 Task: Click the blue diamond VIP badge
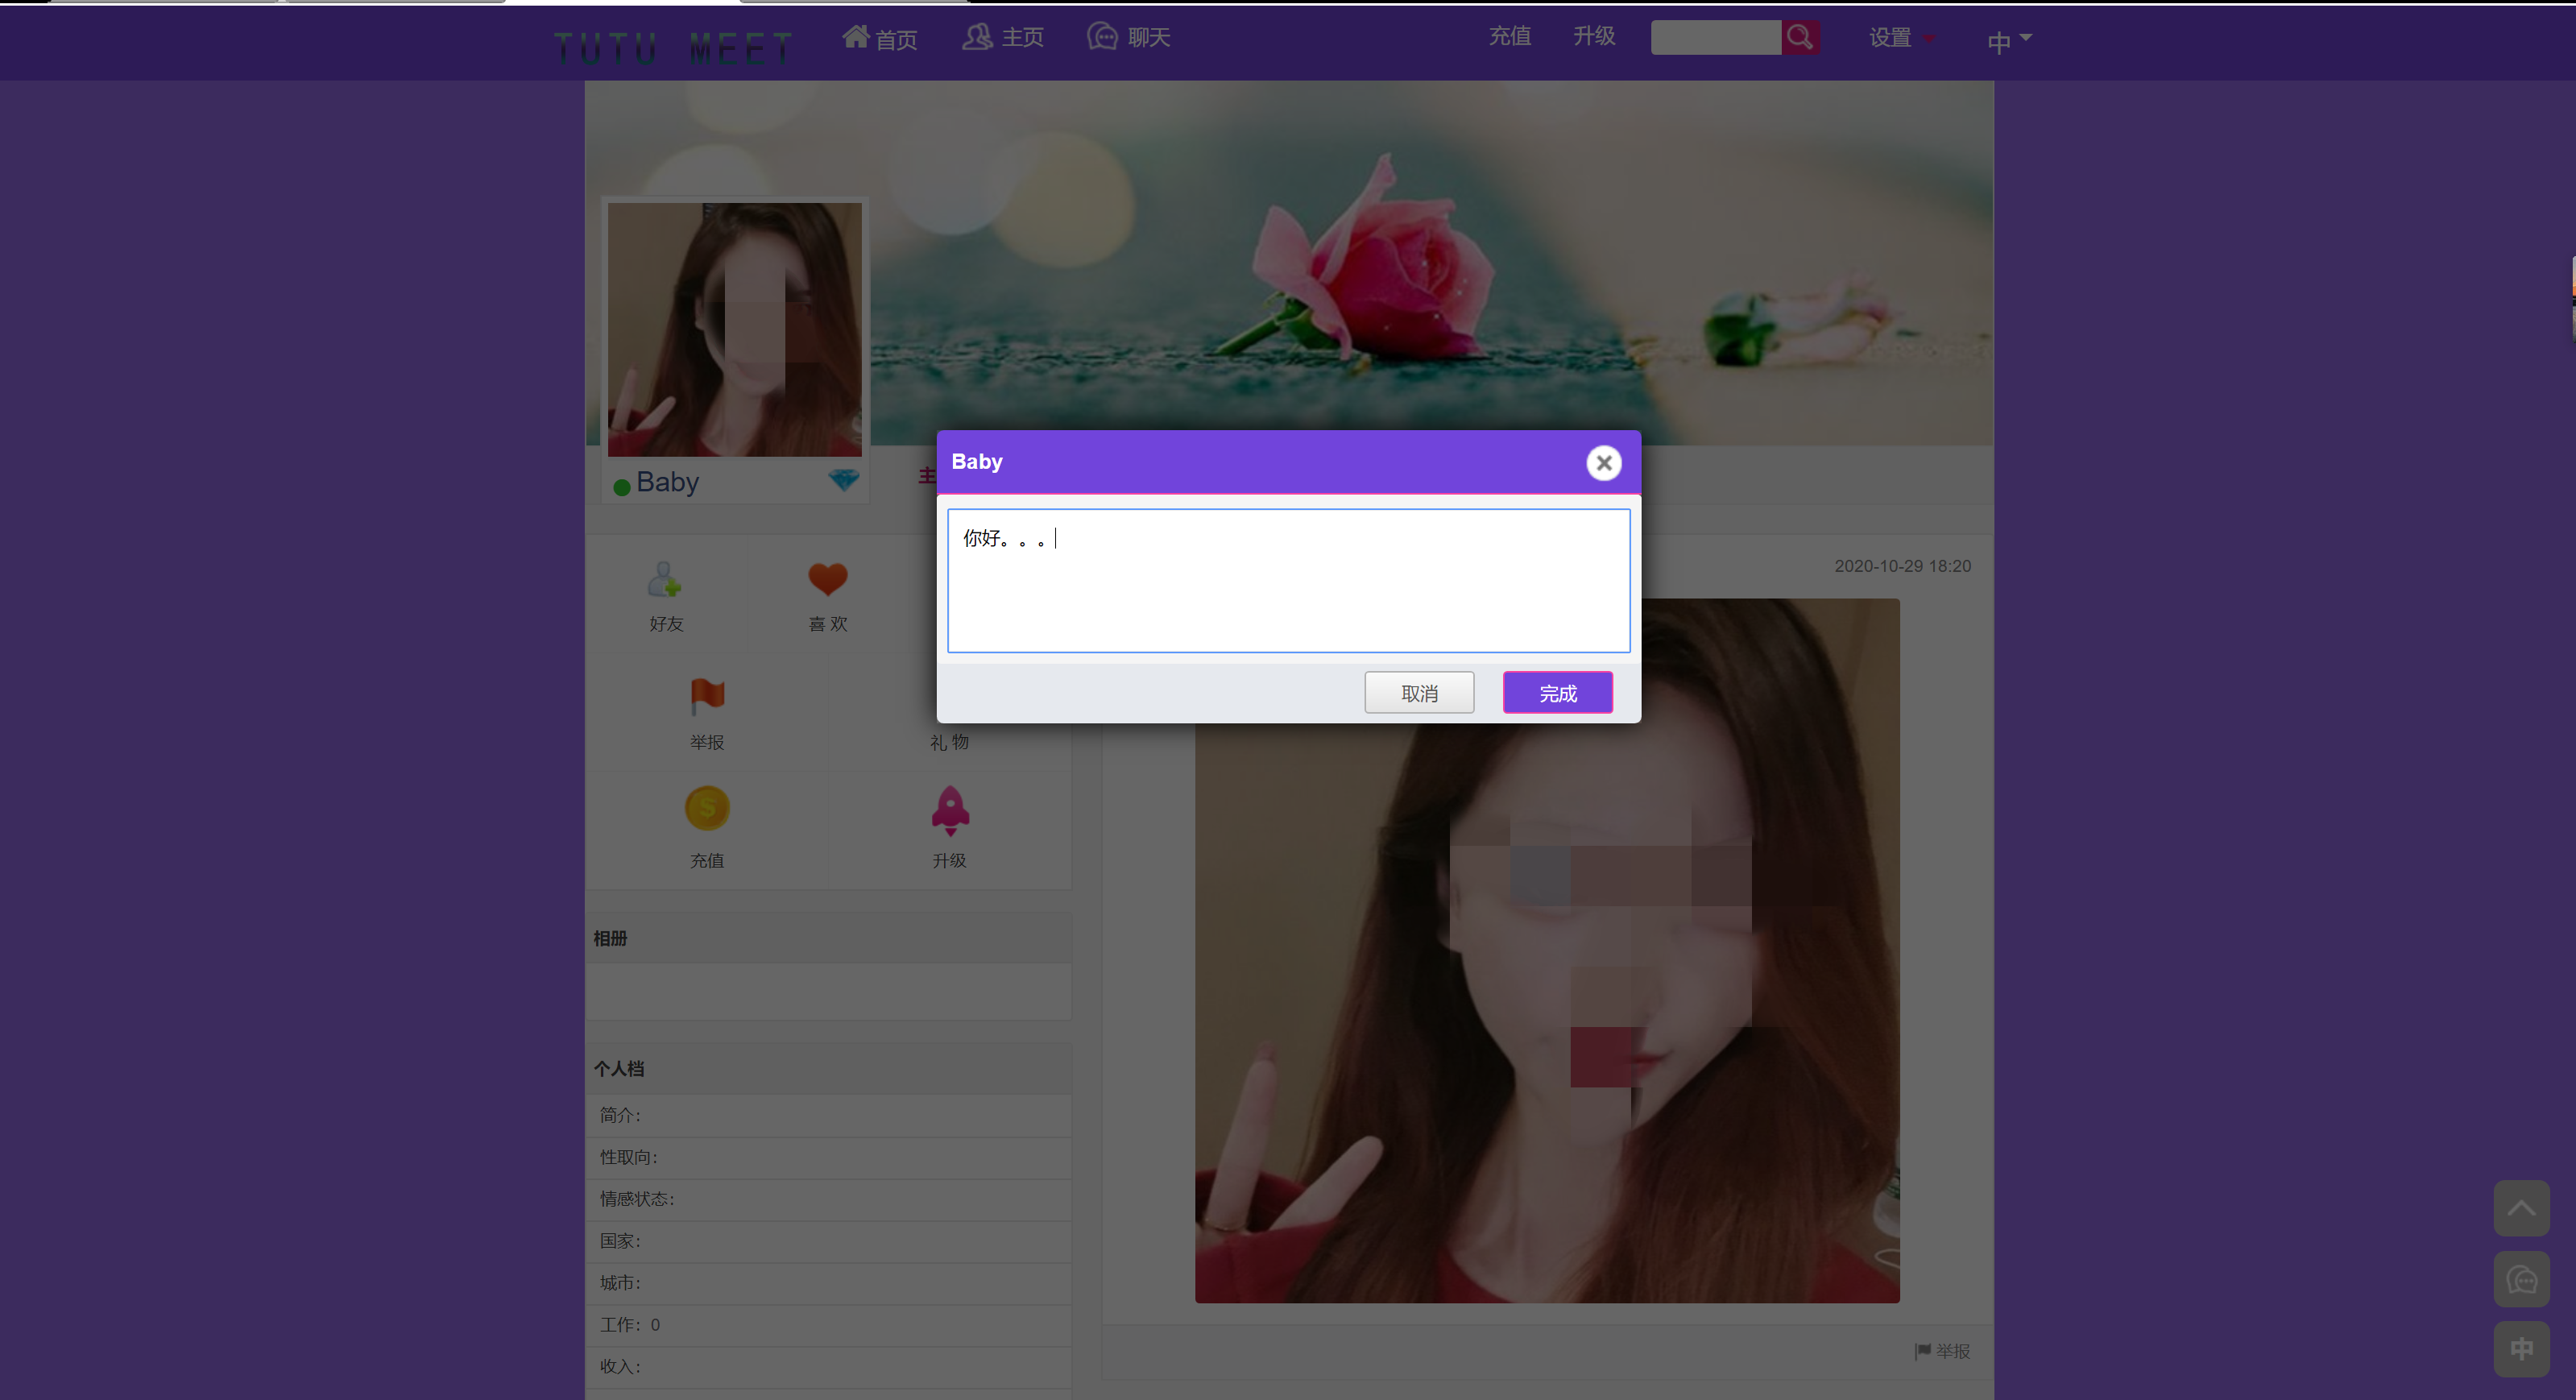(x=844, y=480)
